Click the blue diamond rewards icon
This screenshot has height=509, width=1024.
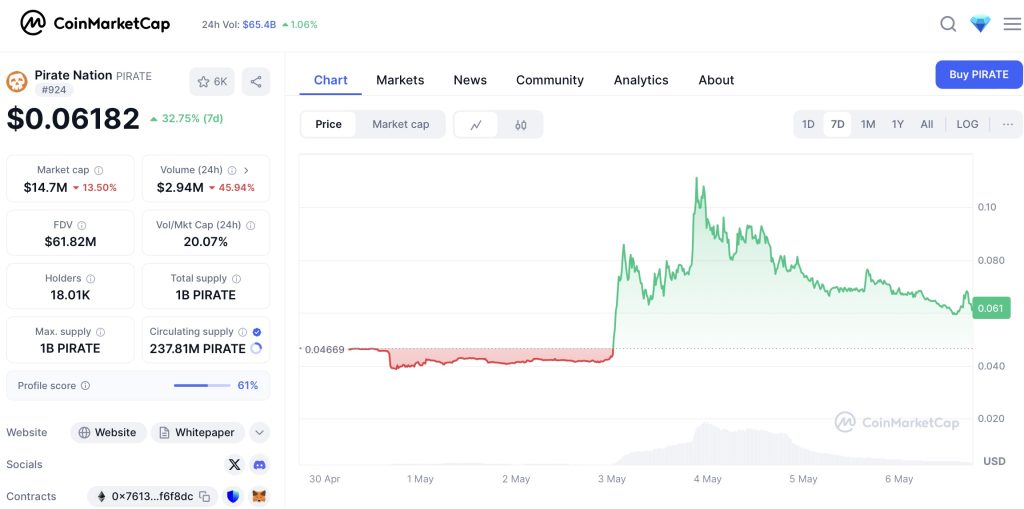(x=980, y=24)
